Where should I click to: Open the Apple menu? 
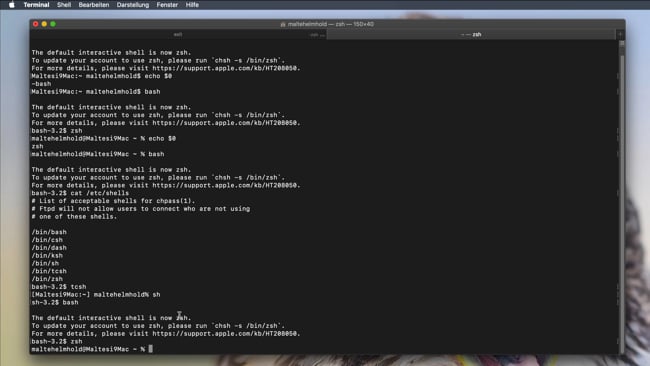(x=12, y=5)
